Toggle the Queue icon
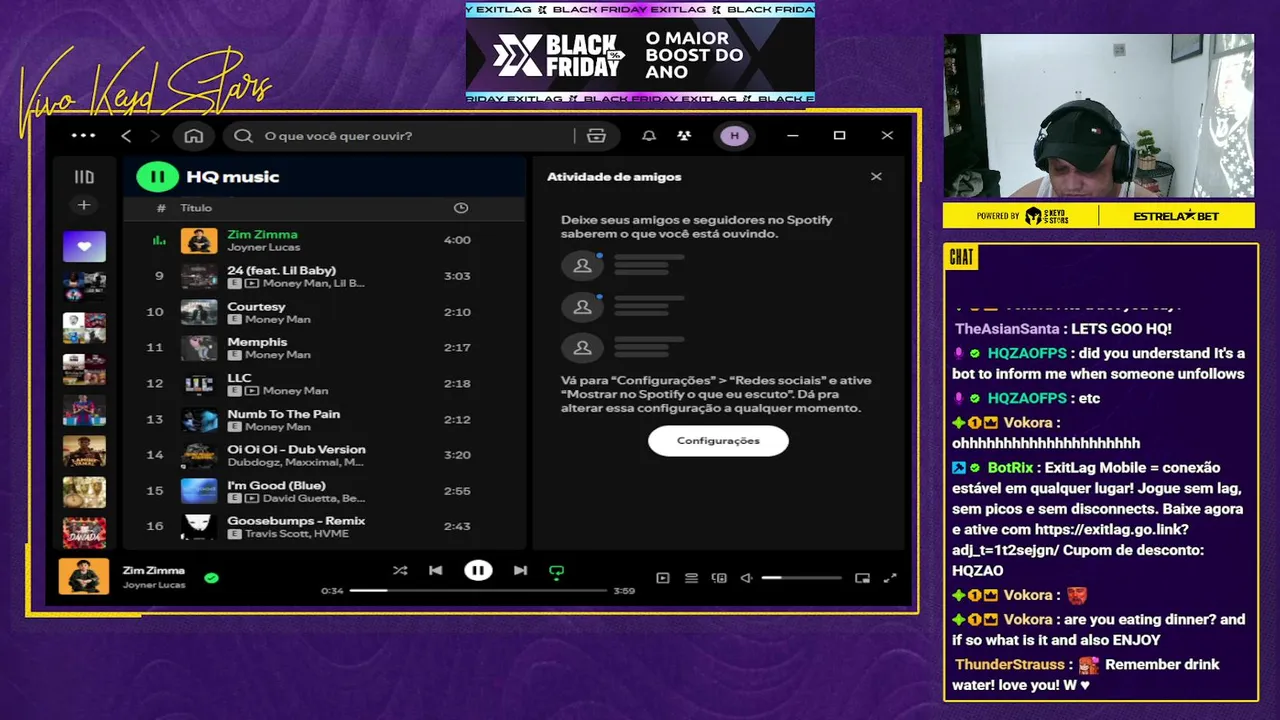 691,578
